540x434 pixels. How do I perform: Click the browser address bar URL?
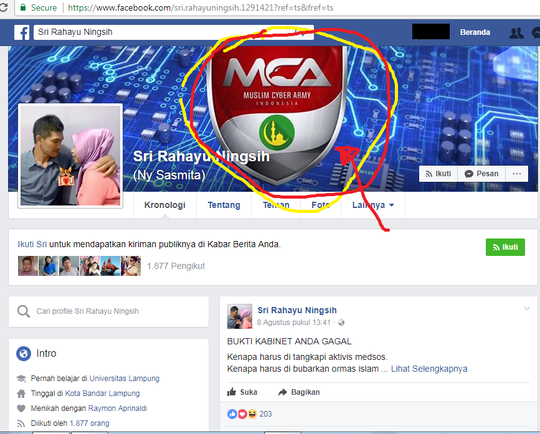click(200, 8)
